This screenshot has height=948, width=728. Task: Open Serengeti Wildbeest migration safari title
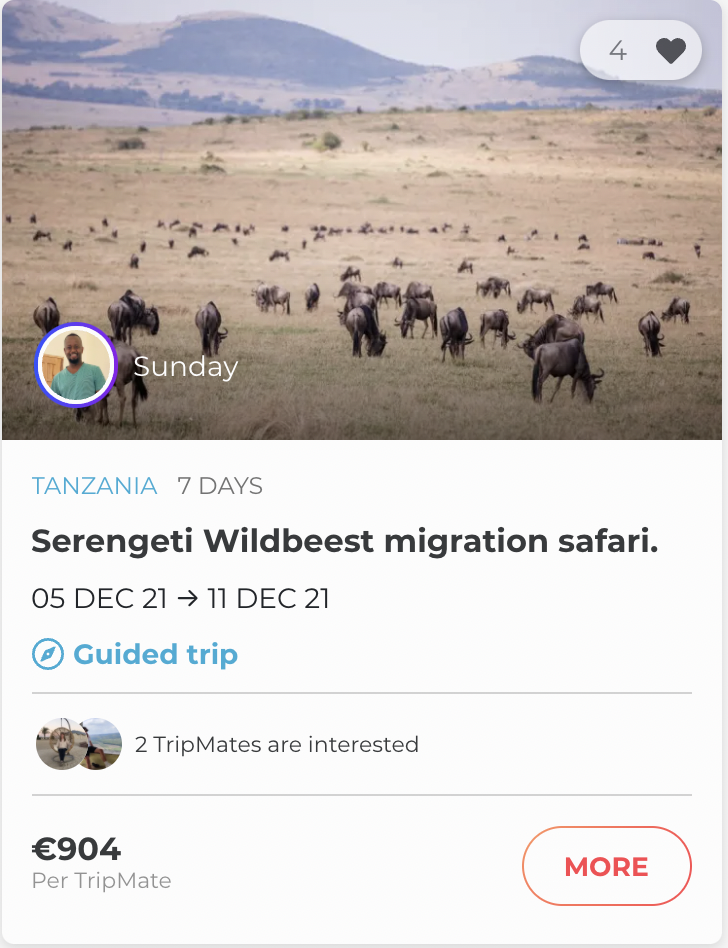pos(345,541)
